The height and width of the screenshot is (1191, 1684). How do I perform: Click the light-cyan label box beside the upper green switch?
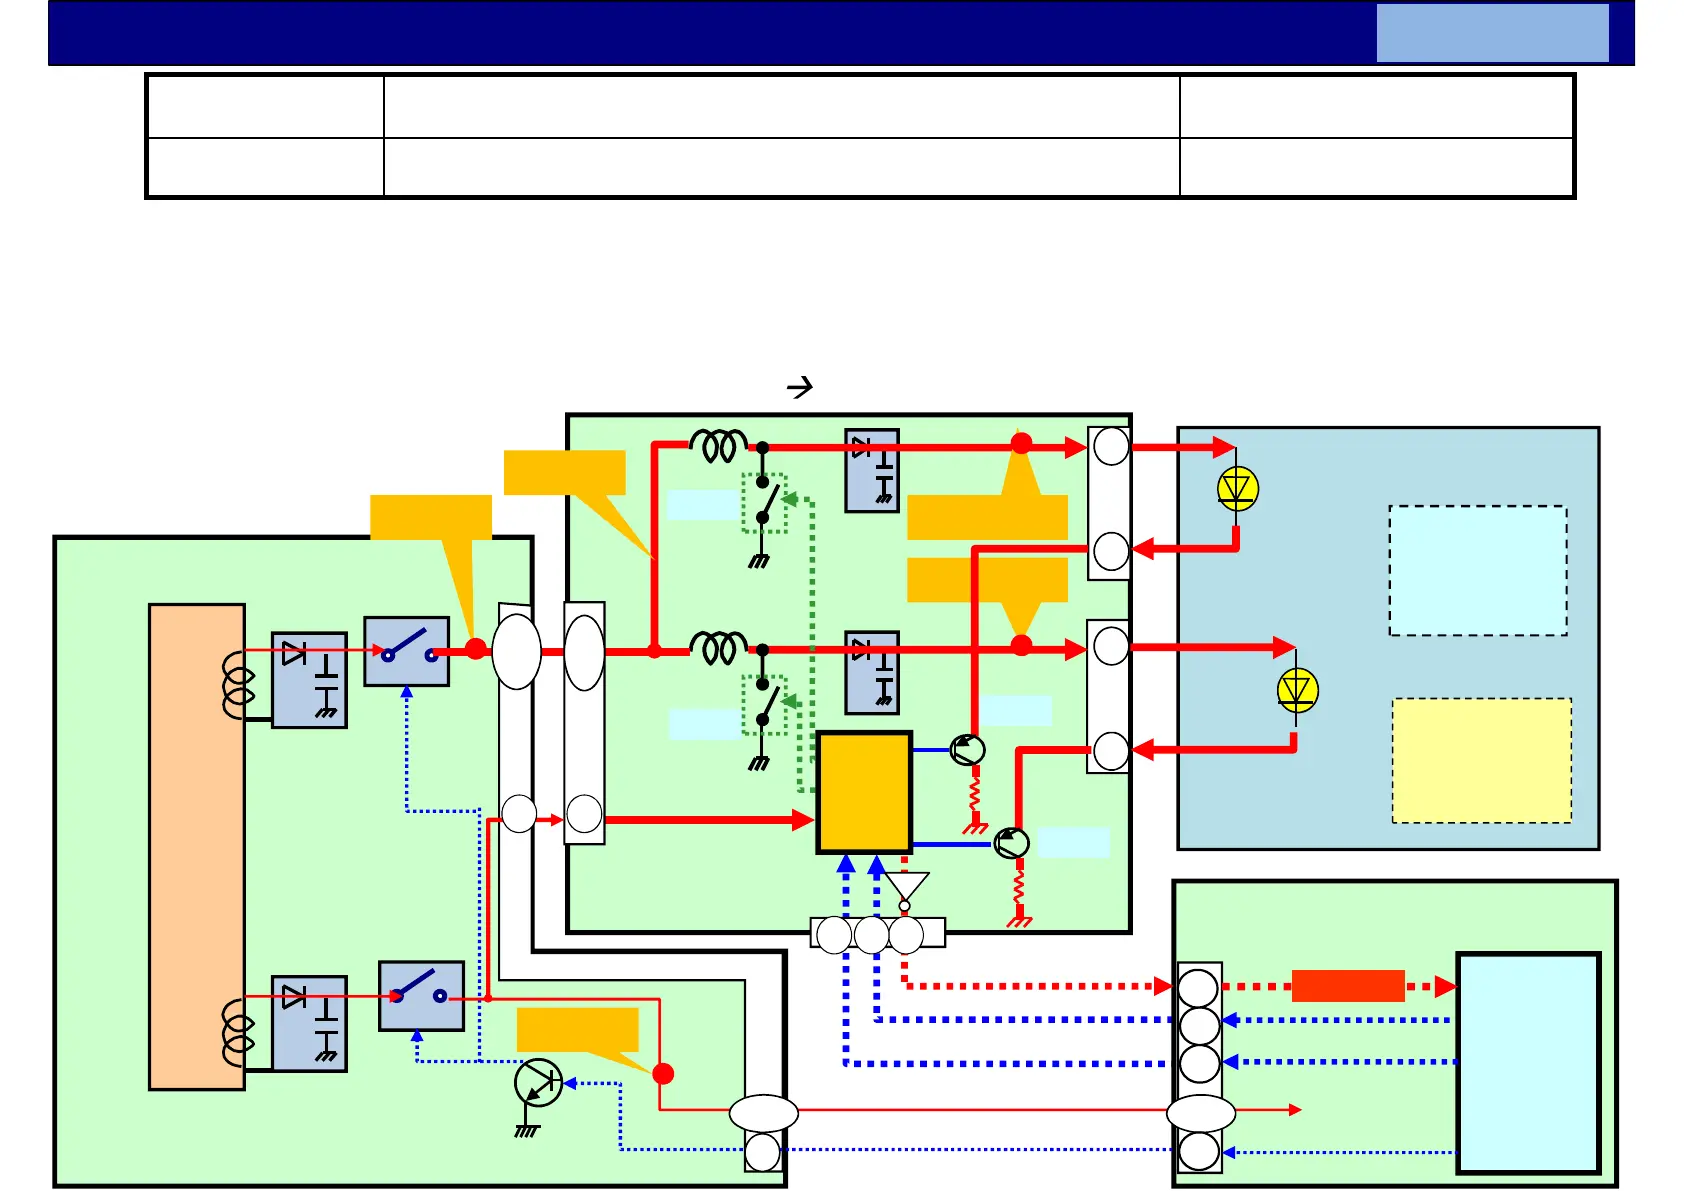coord(704,505)
